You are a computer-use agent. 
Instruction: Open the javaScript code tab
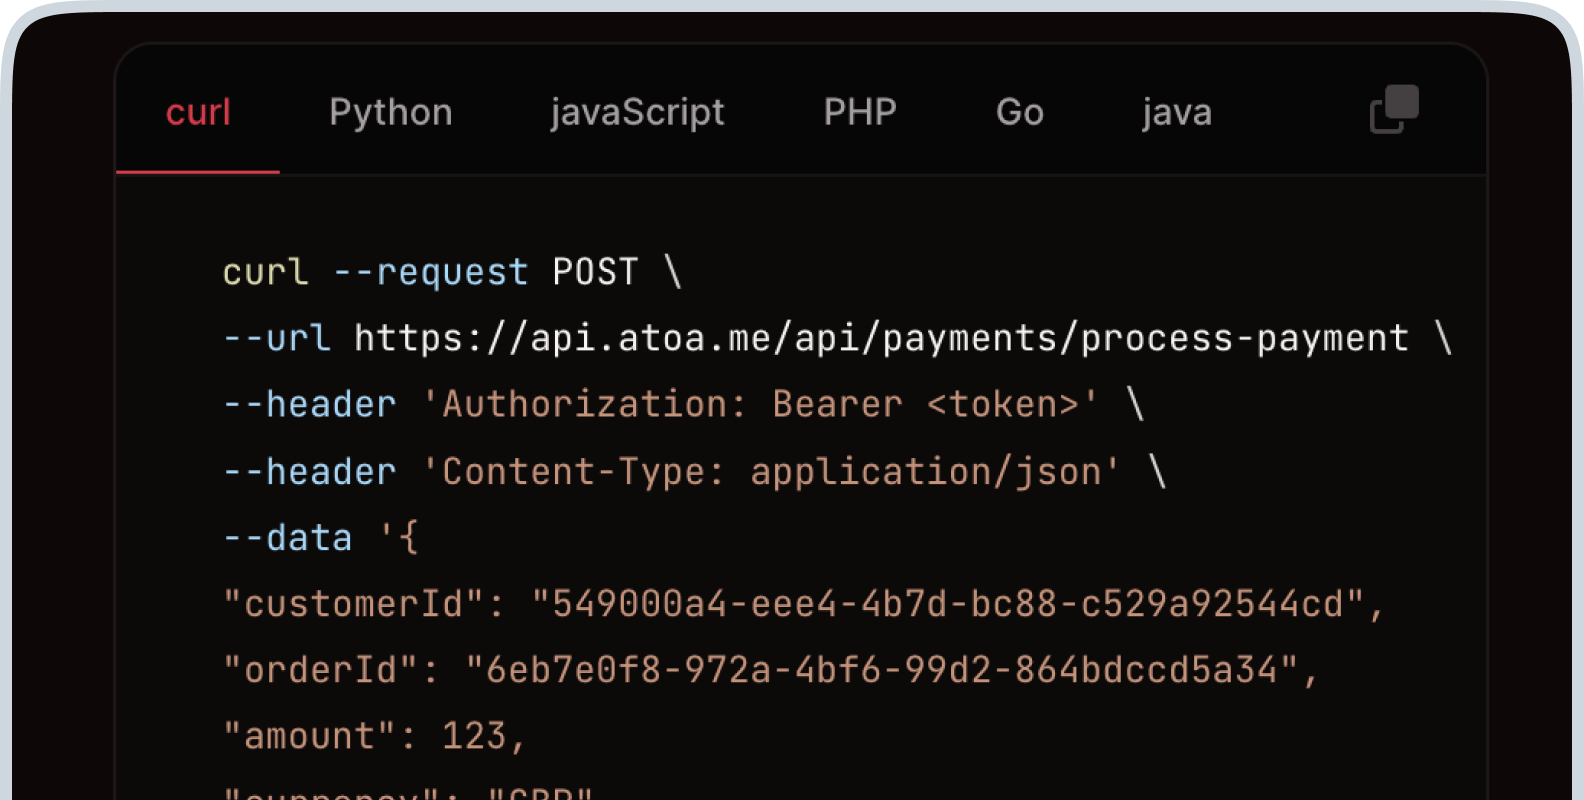637,112
